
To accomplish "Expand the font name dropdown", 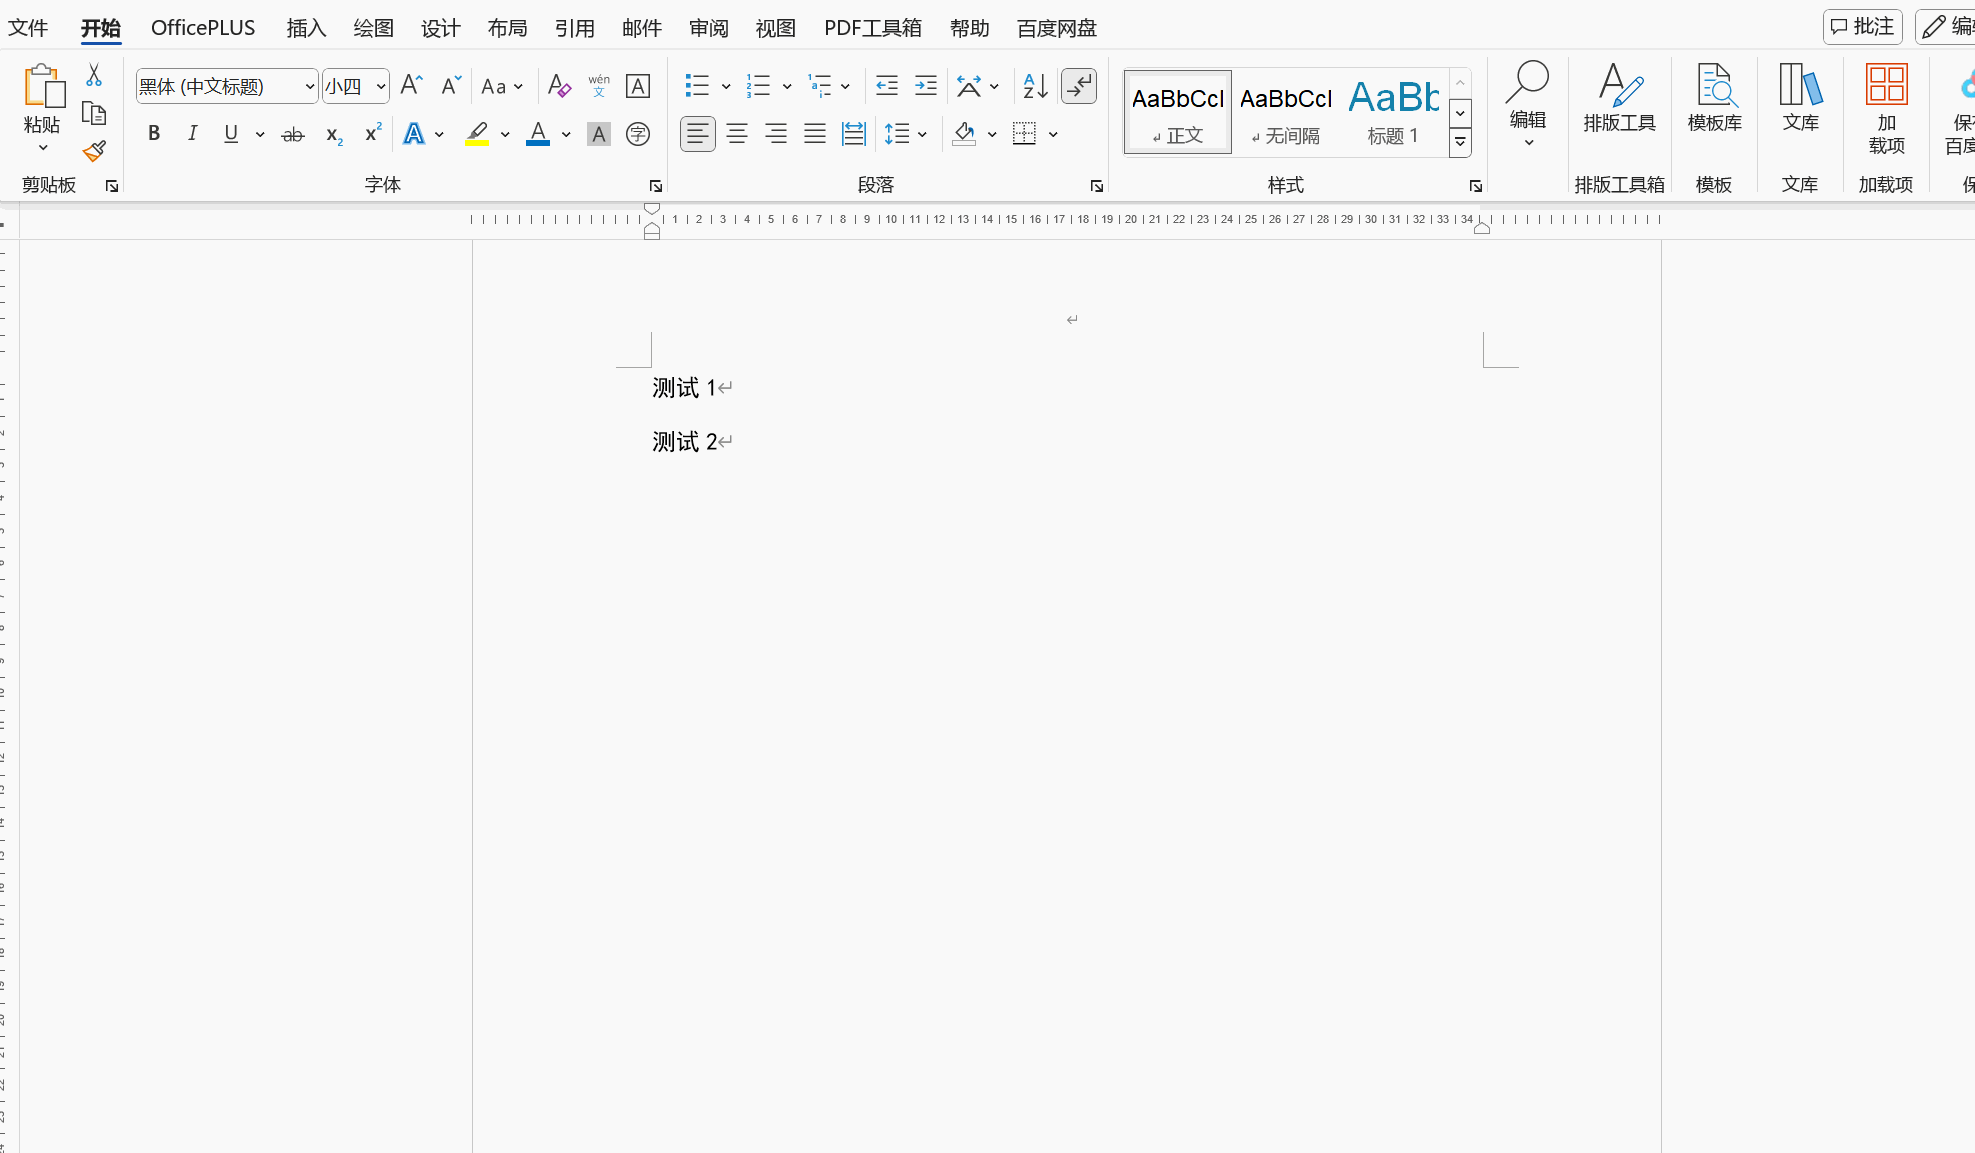I will pyautogui.click(x=309, y=87).
